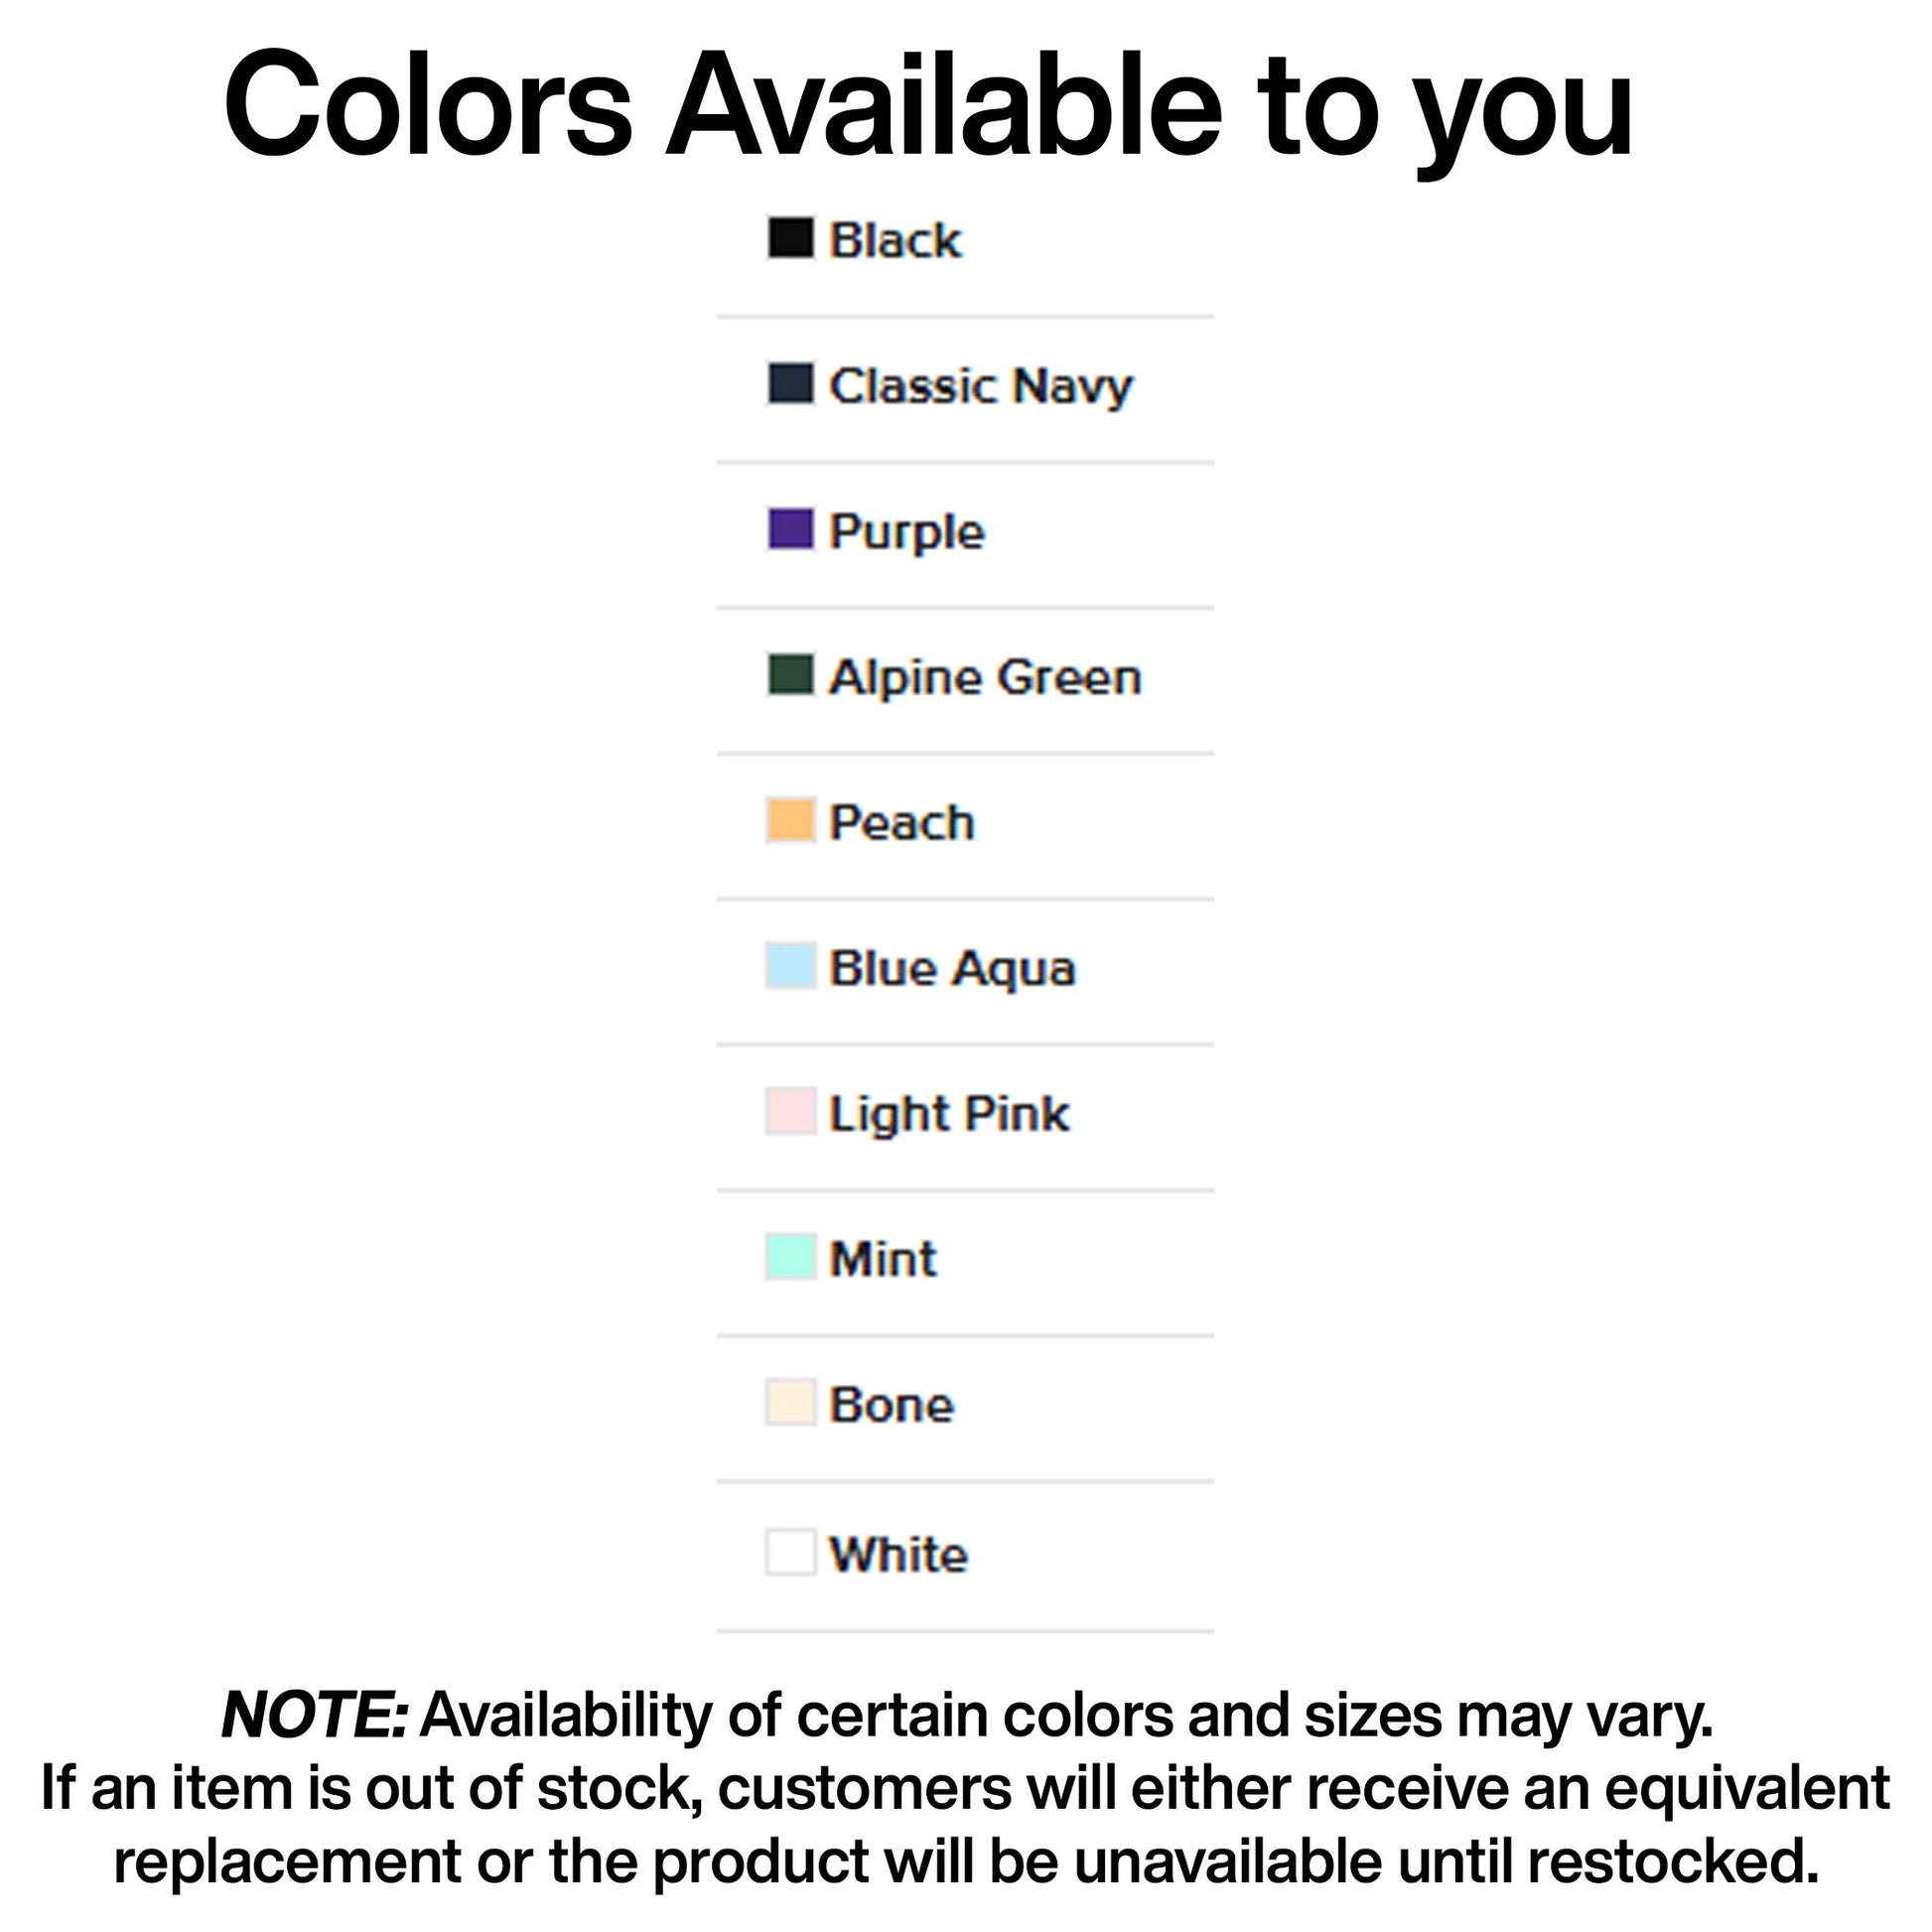This screenshot has width=1932, height=1932.
Task: Click the "Colors Available to you" heading
Action: (x=928, y=105)
